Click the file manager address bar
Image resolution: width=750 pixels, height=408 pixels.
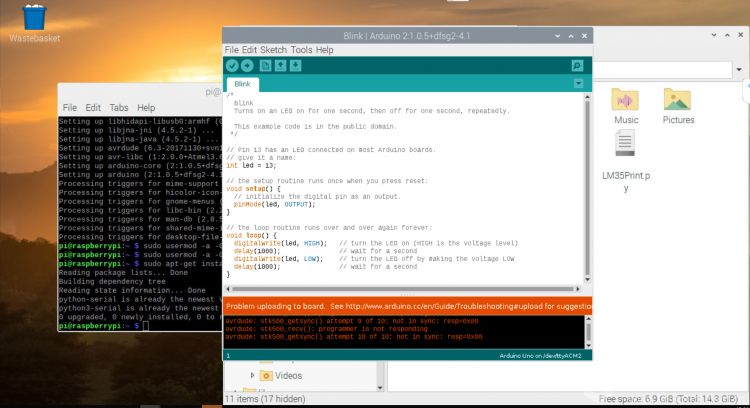point(662,70)
